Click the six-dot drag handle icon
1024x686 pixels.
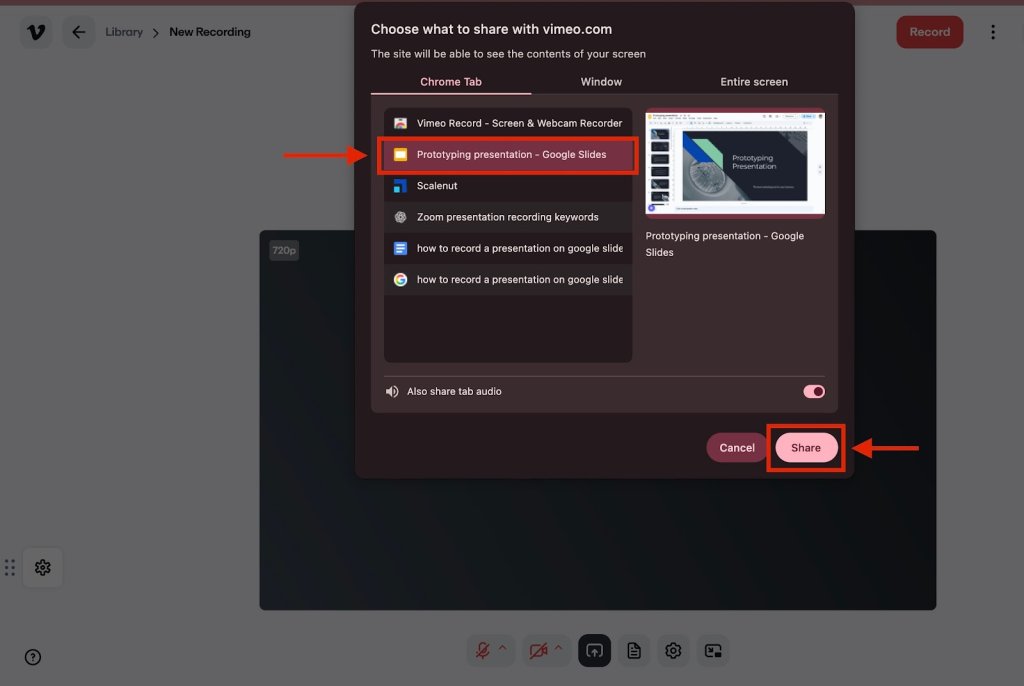10,567
